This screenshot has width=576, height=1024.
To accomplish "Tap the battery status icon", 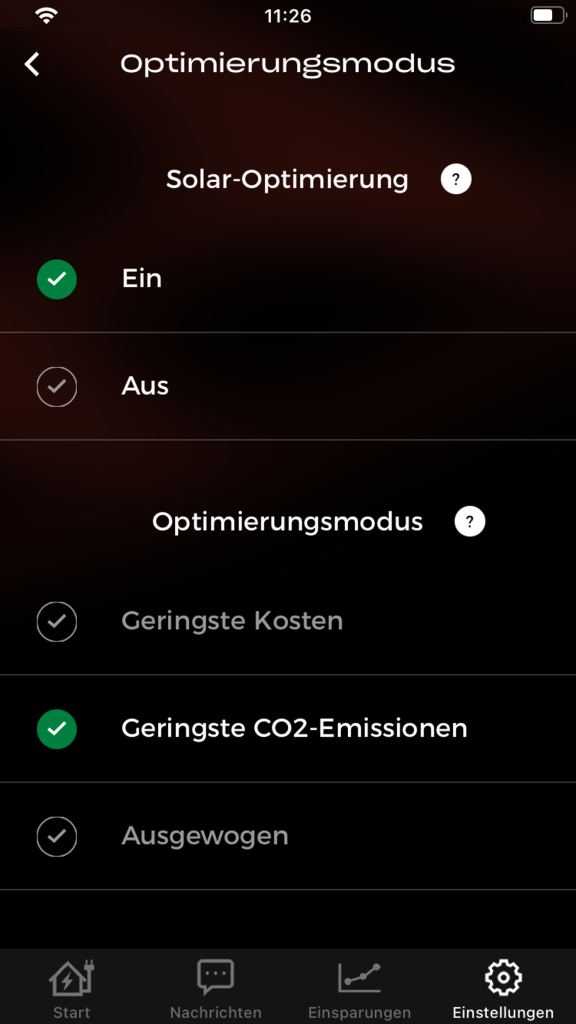I will [x=549, y=15].
